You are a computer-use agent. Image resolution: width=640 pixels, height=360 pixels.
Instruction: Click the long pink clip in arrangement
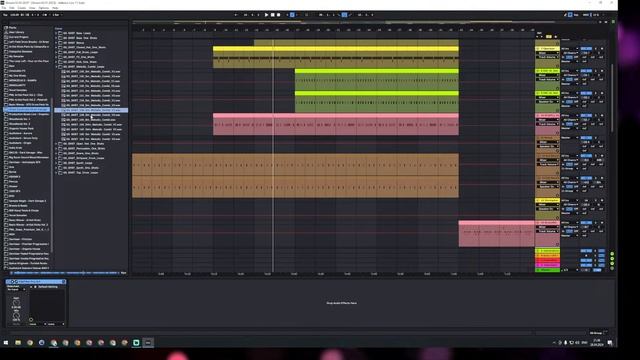point(336,124)
